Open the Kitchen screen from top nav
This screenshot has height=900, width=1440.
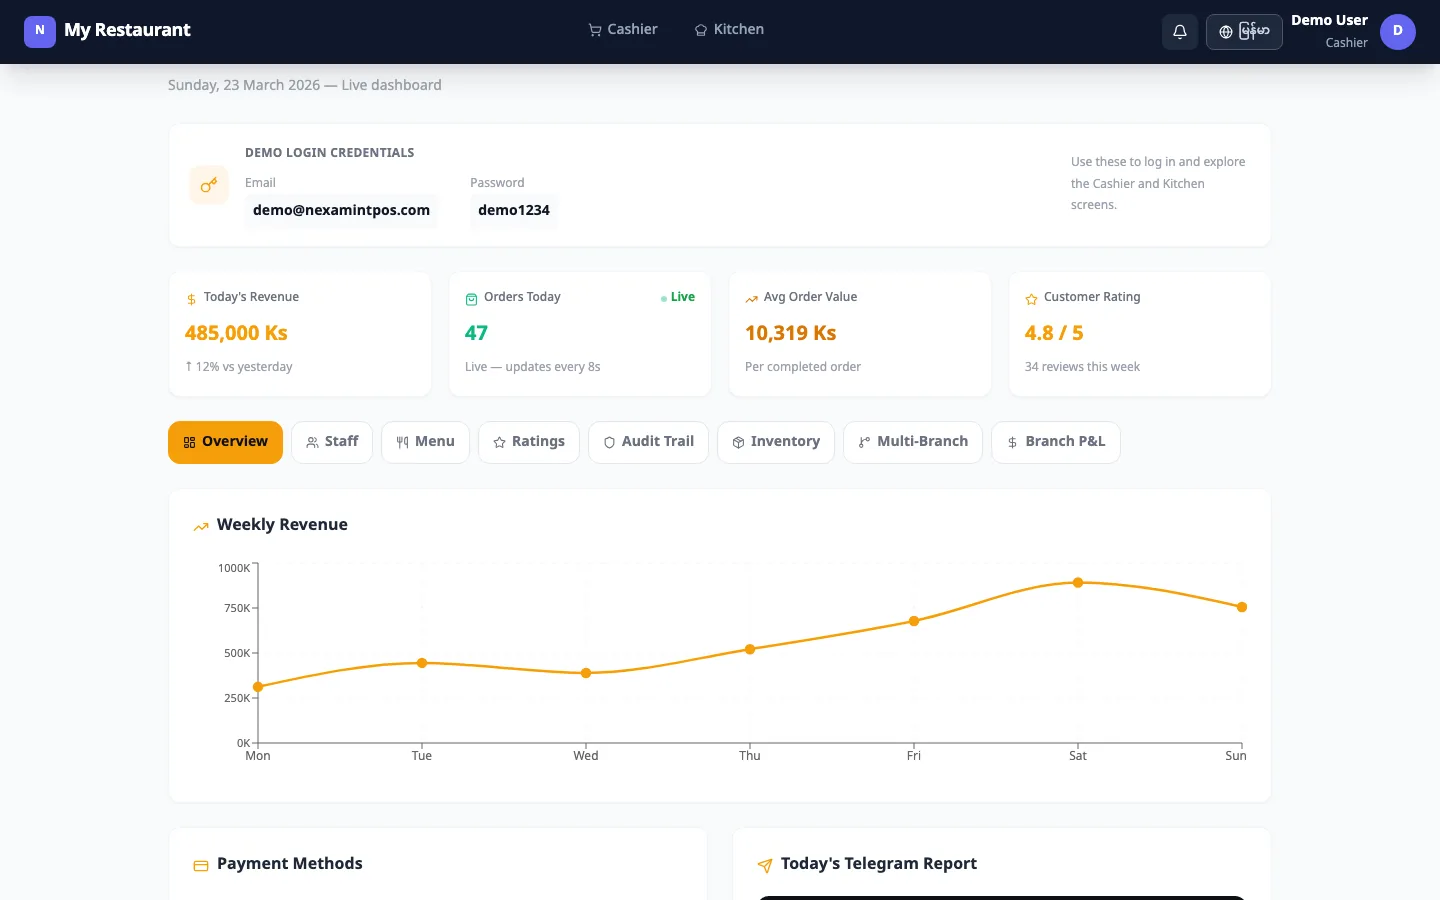[730, 30]
